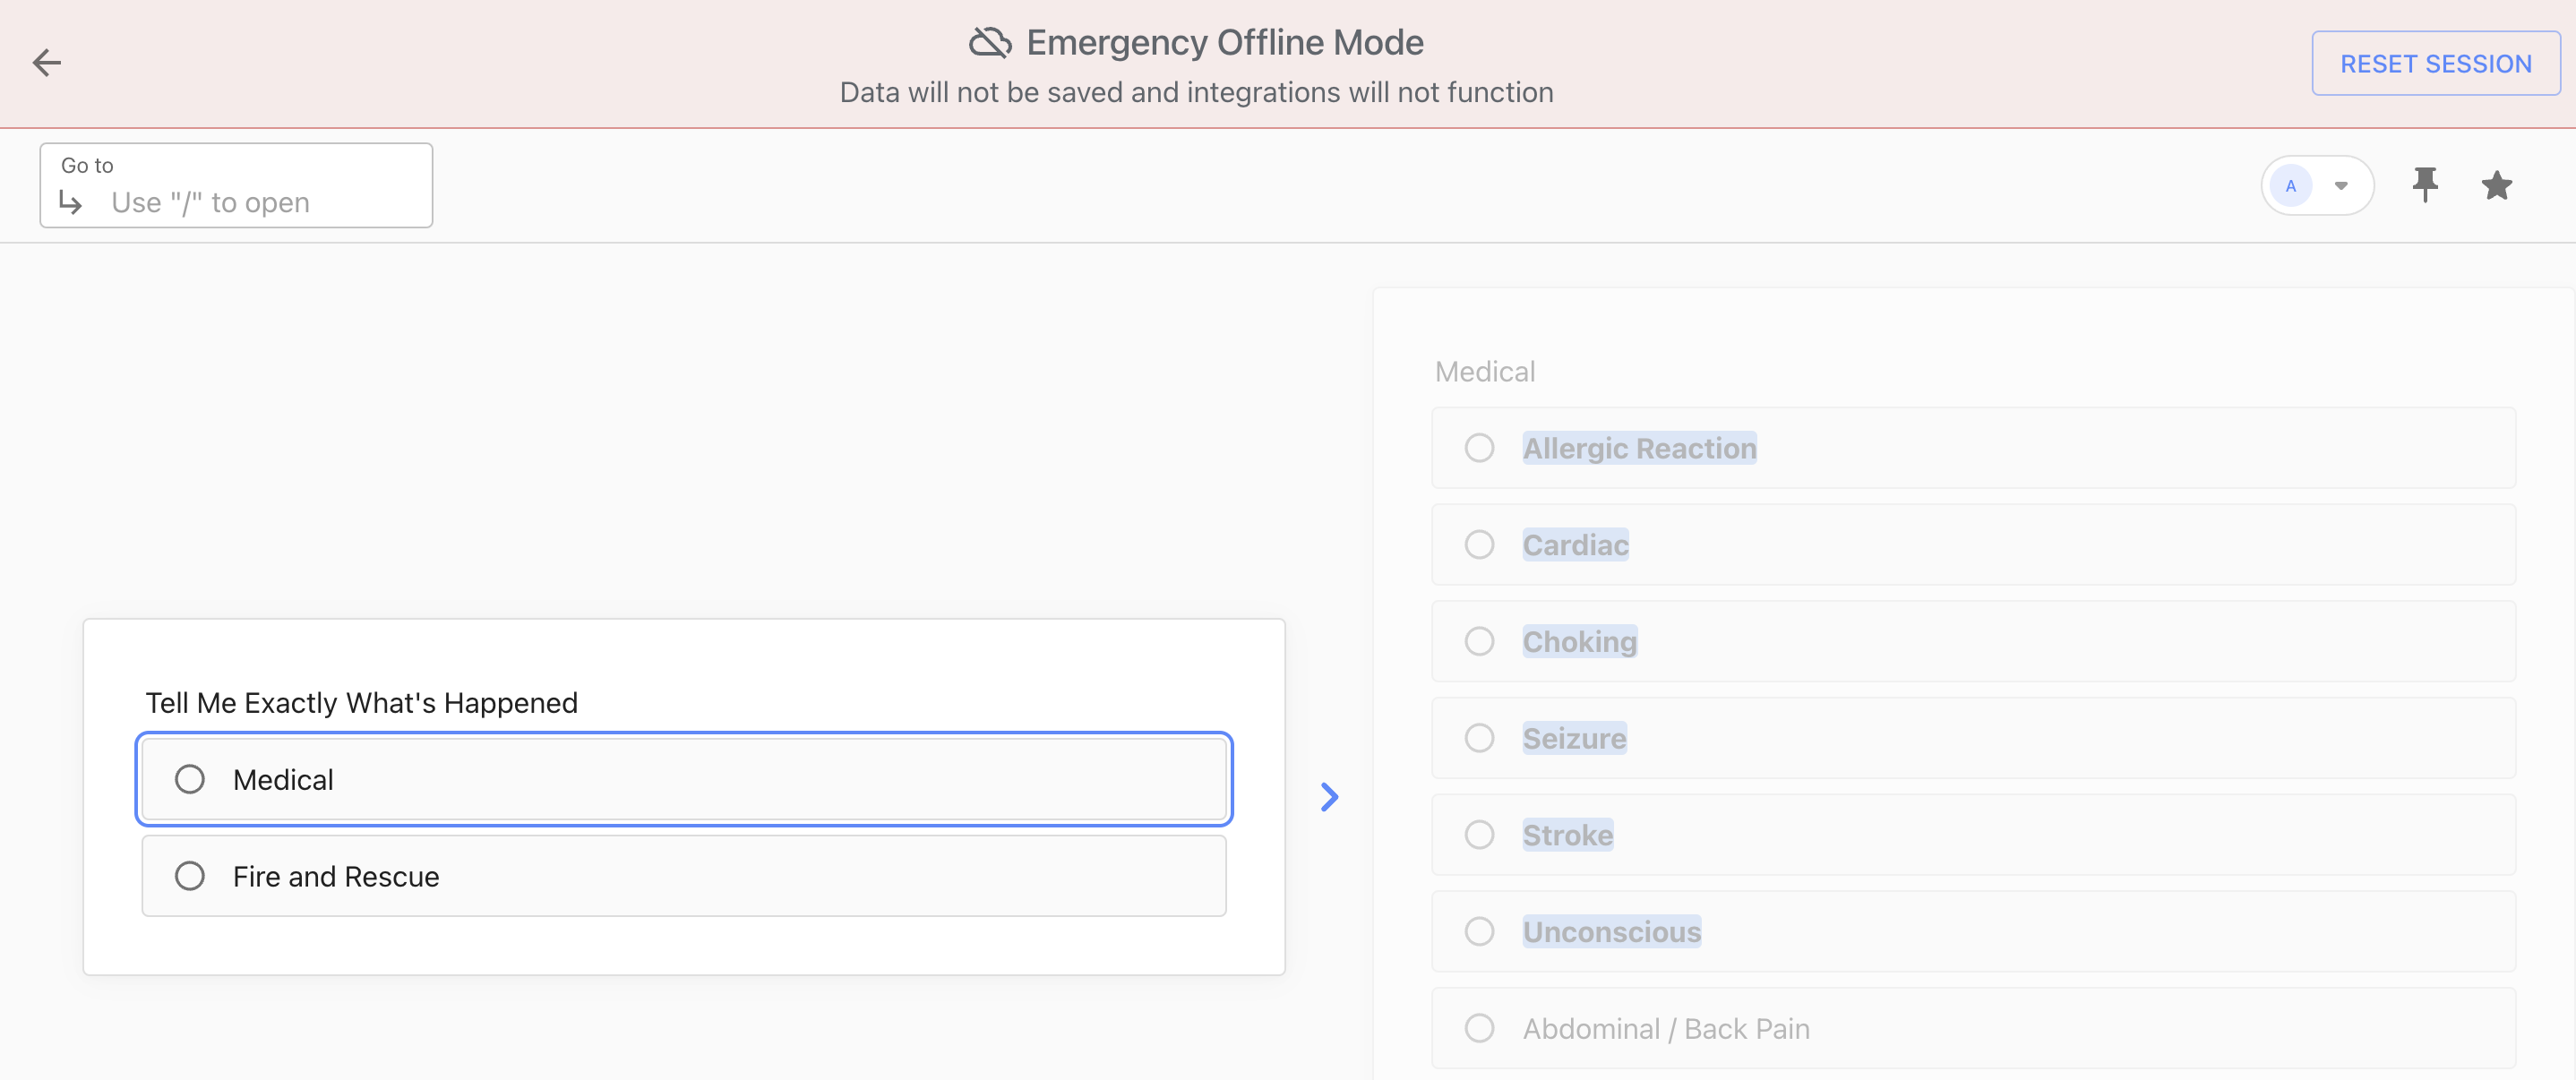Click the blue next chevron arrow
The image size is (2576, 1080).
[1329, 797]
